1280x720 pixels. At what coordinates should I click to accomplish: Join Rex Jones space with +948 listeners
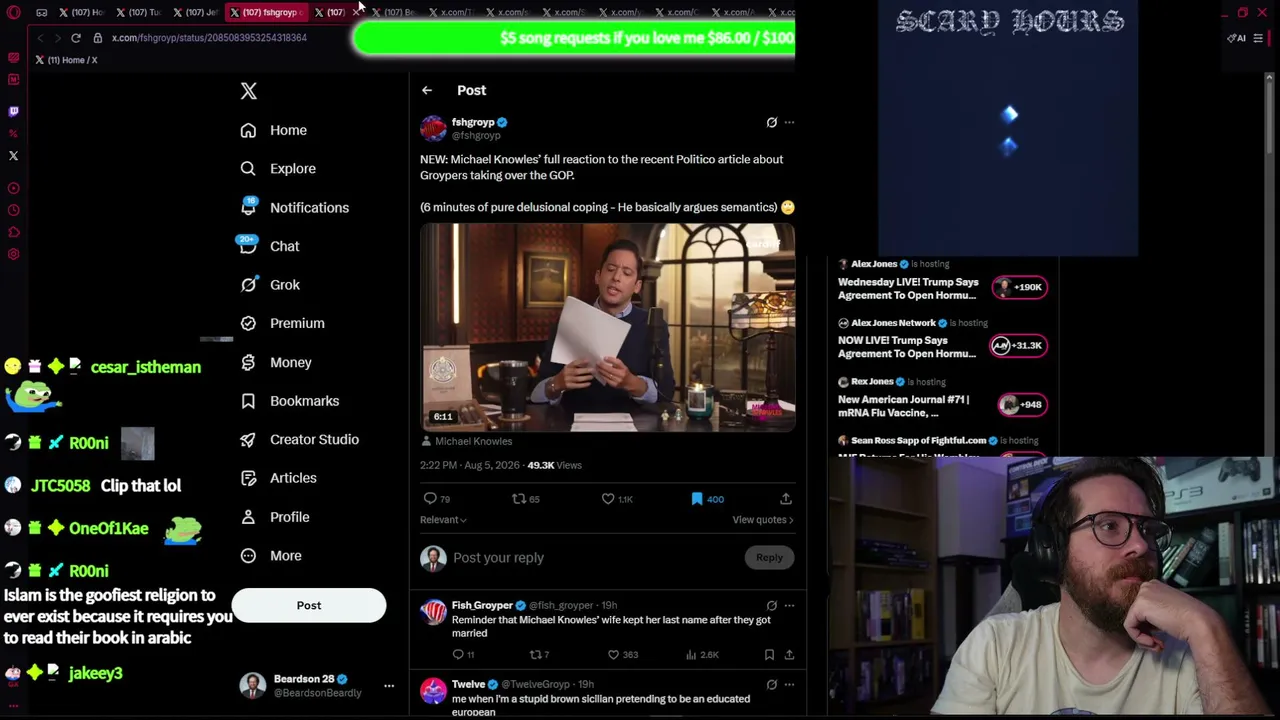tap(1022, 404)
